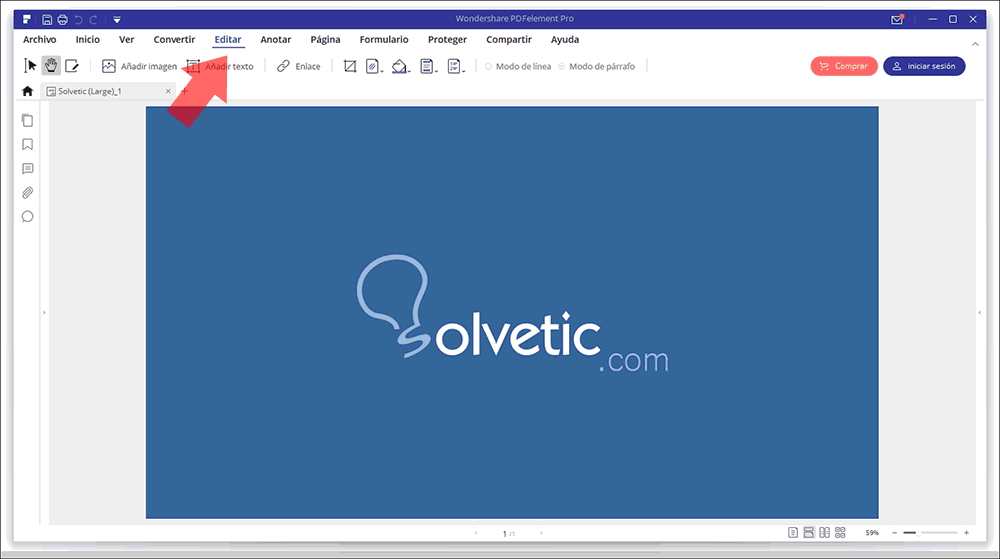Open the Compartir tab
The width and height of the screenshot is (1000, 559).
[x=509, y=40]
